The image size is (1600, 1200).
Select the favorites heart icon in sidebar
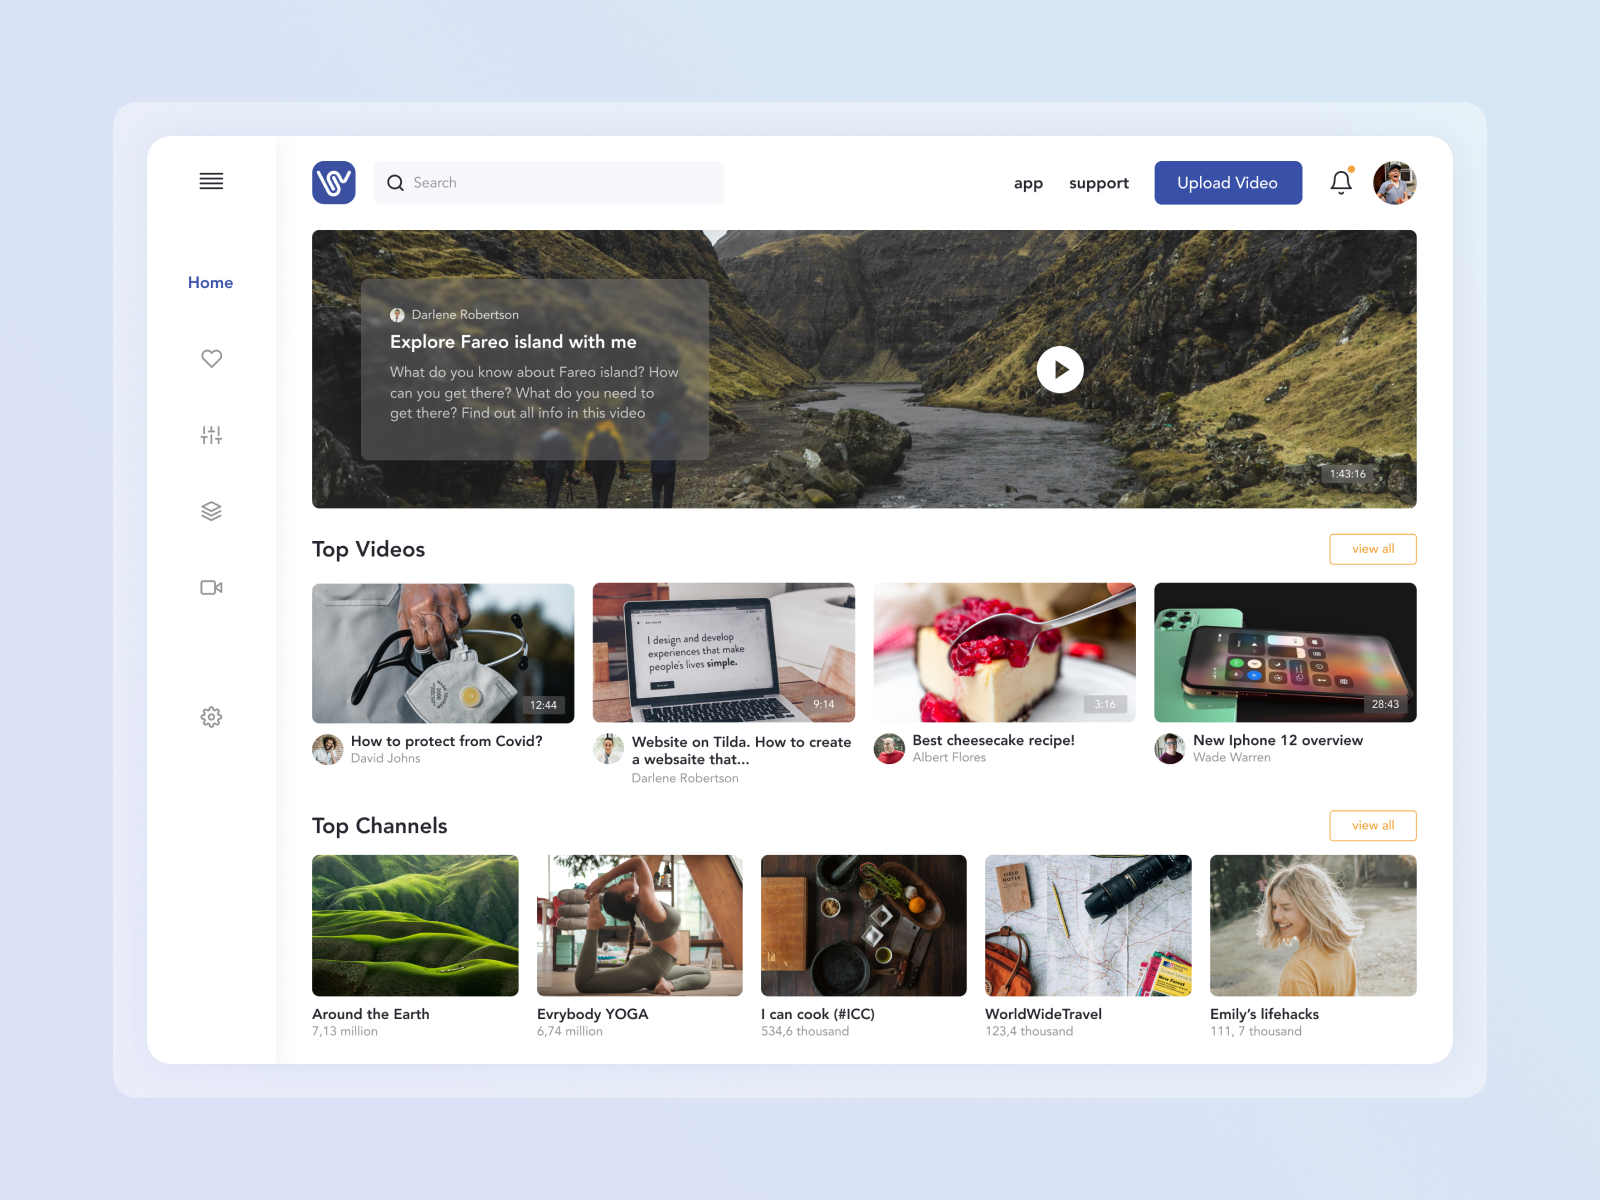tap(211, 358)
